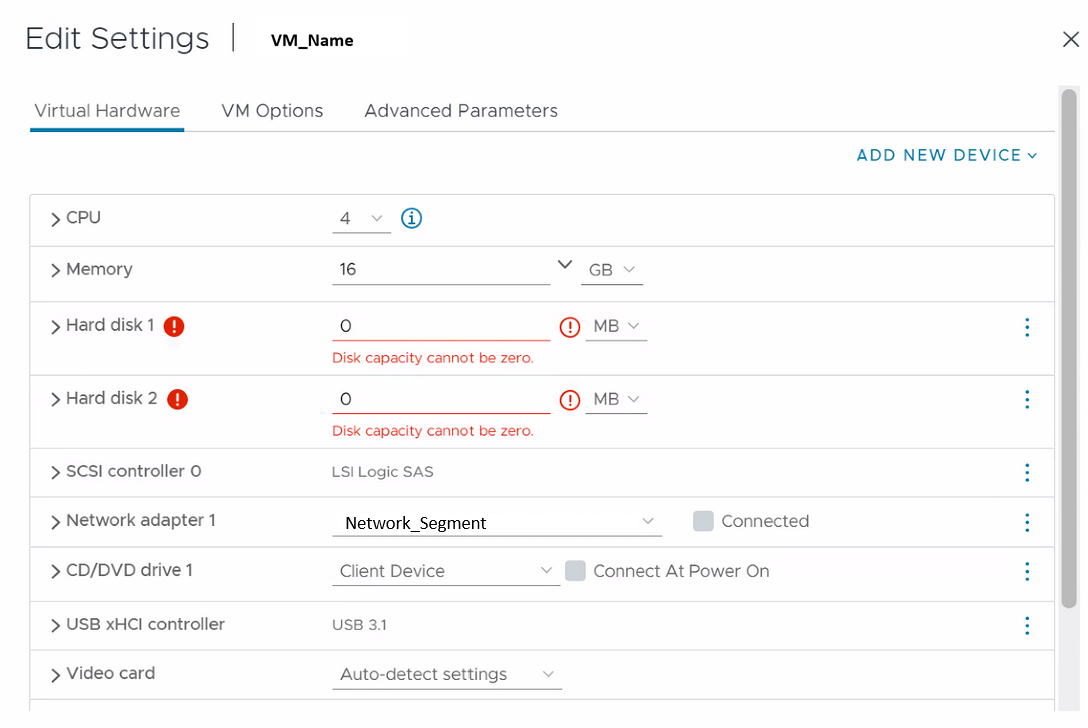The width and height of the screenshot is (1088, 728).
Task: Expand the CPU settings row
Action: pos(56,218)
